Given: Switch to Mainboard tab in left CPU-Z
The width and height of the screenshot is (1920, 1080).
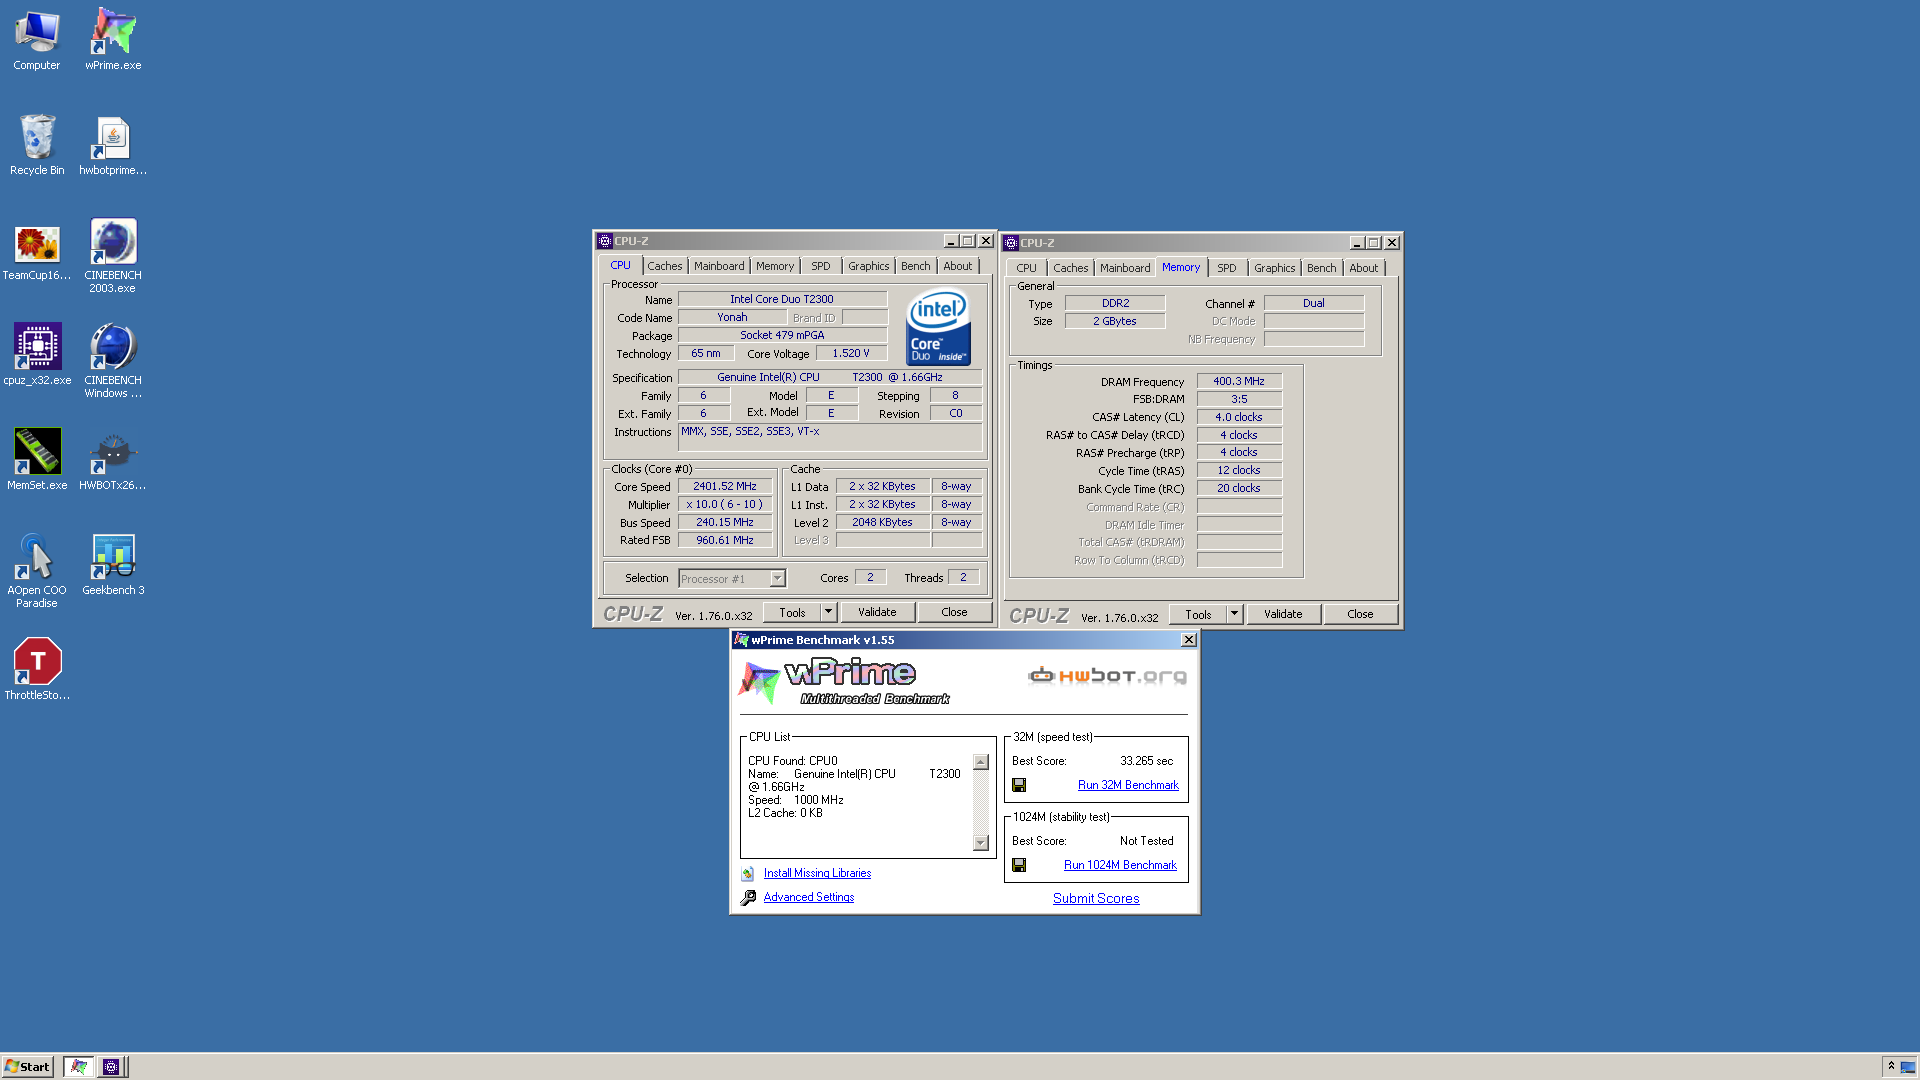Looking at the screenshot, I should pyautogui.click(x=719, y=266).
